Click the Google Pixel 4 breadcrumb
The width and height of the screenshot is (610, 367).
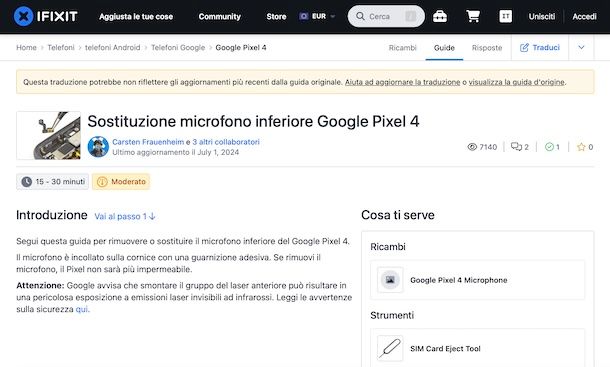coord(241,47)
